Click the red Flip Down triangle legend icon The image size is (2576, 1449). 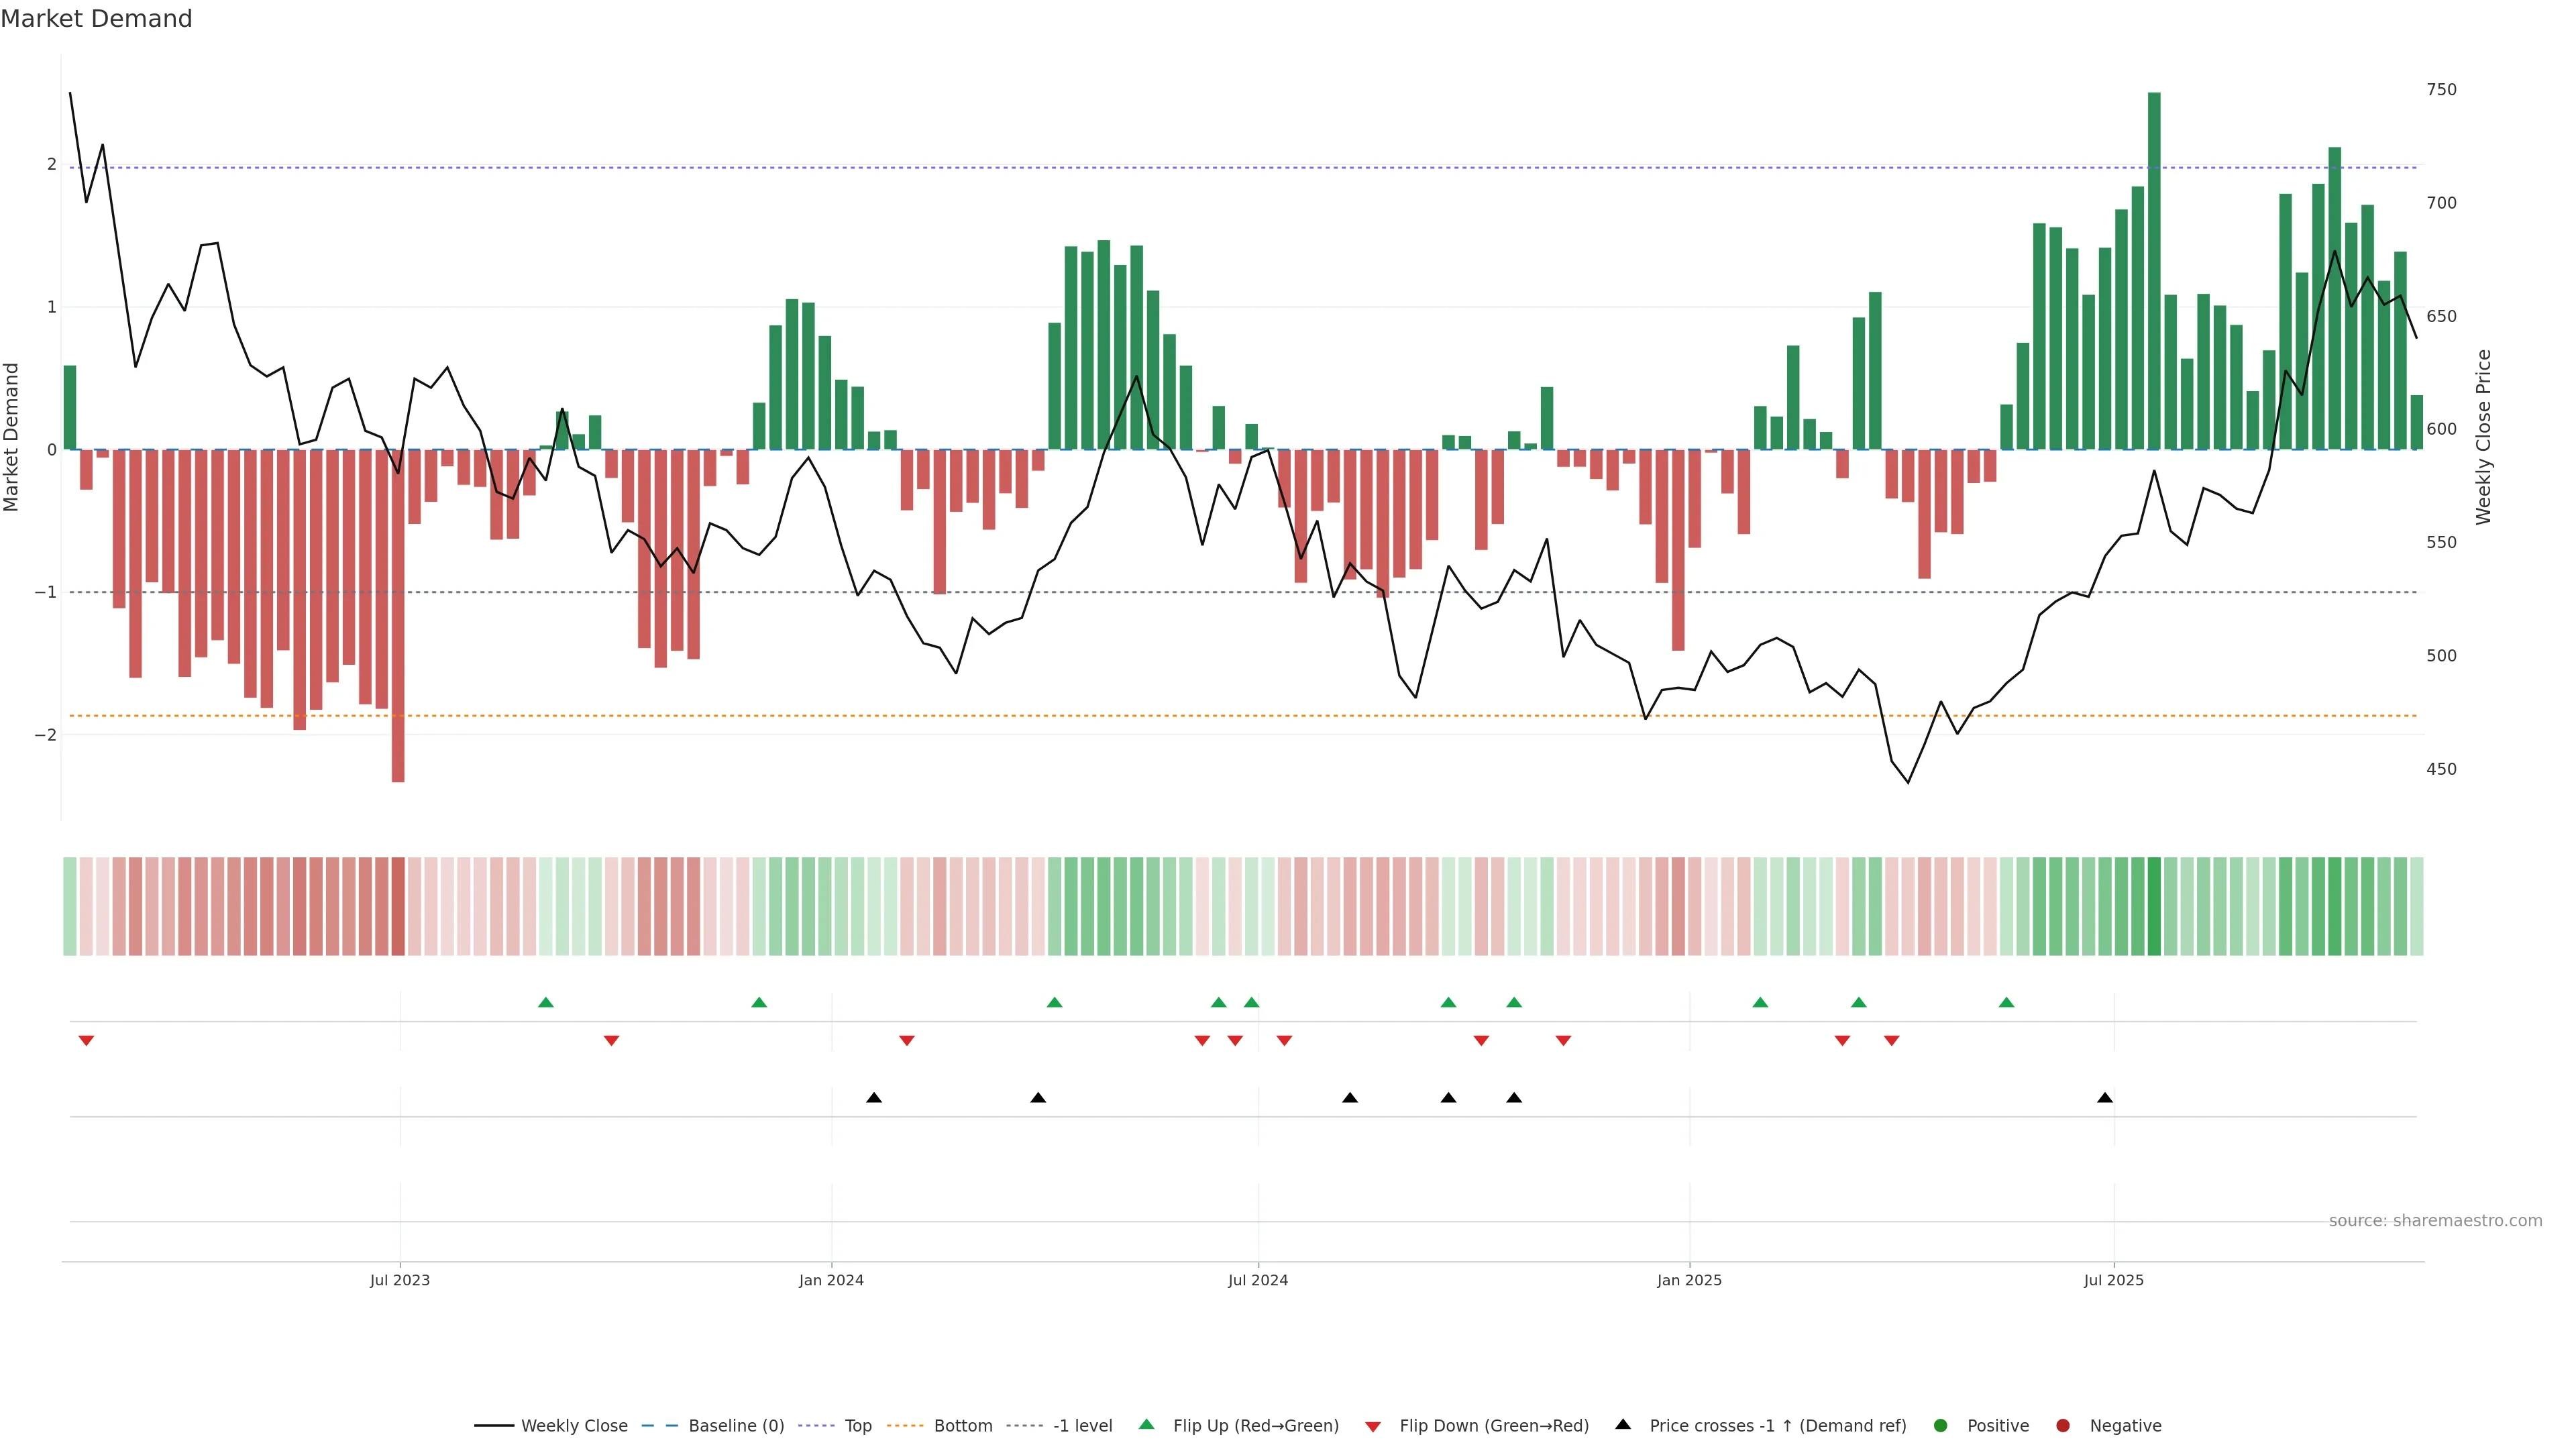coord(1372,1426)
